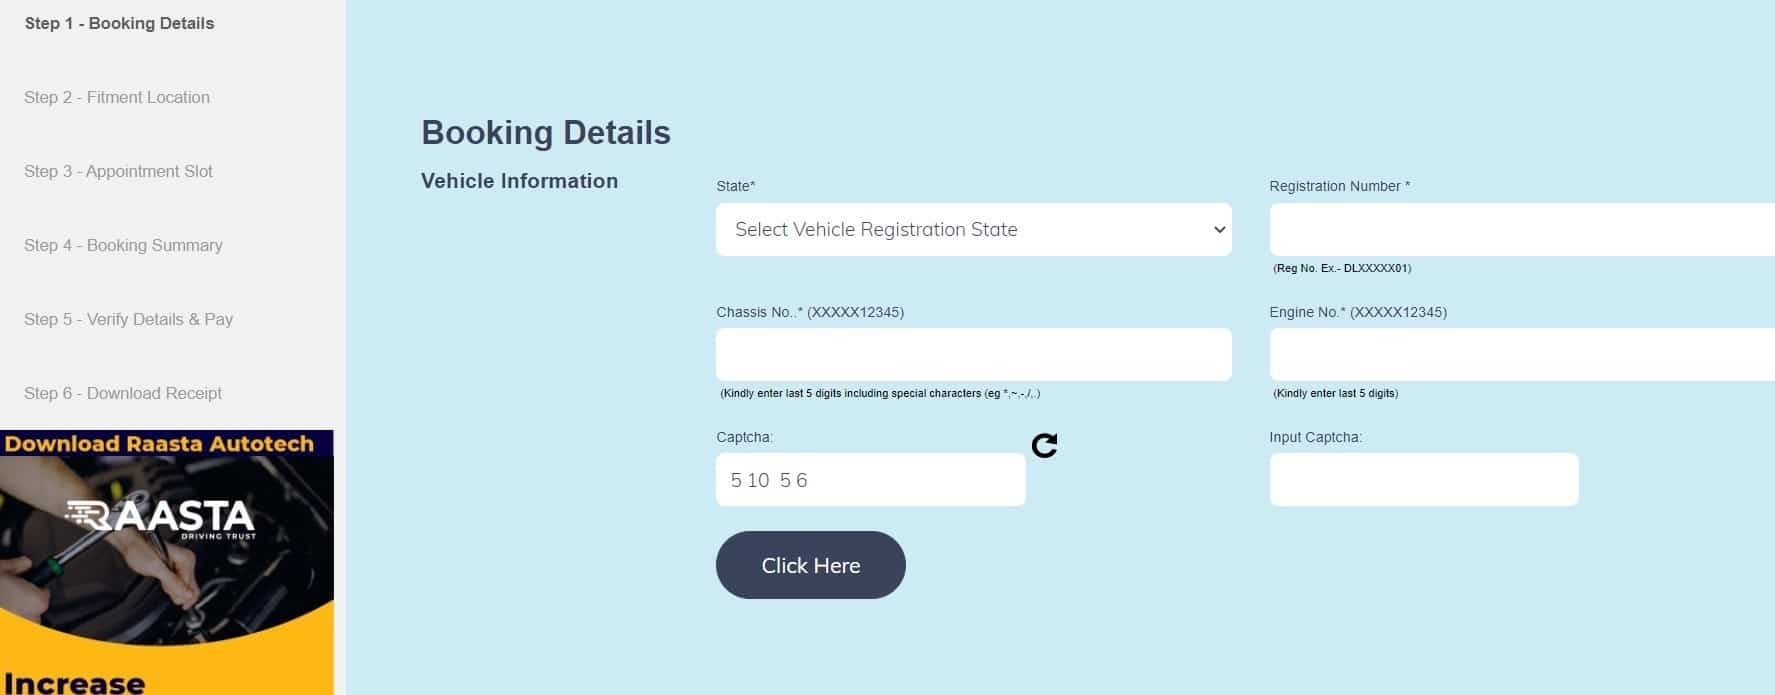Image resolution: width=1775 pixels, height=695 pixels.
Task: Open Step 6 - Download Receipt
Action: pos(122,393)
